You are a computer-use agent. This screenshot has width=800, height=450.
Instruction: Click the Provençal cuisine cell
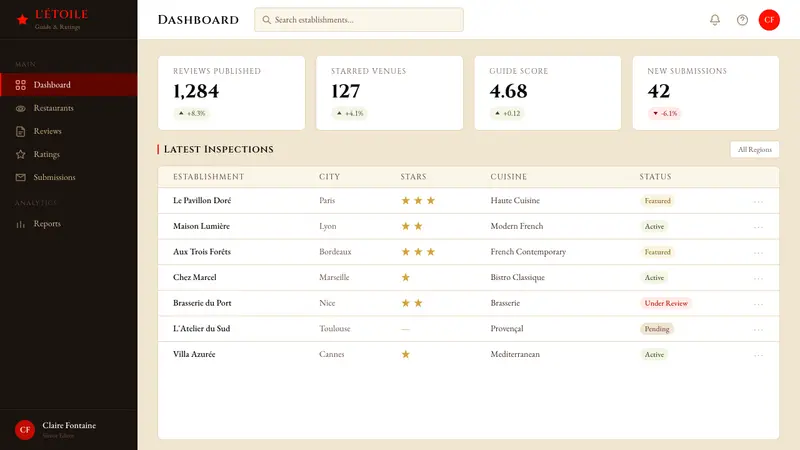507,329
